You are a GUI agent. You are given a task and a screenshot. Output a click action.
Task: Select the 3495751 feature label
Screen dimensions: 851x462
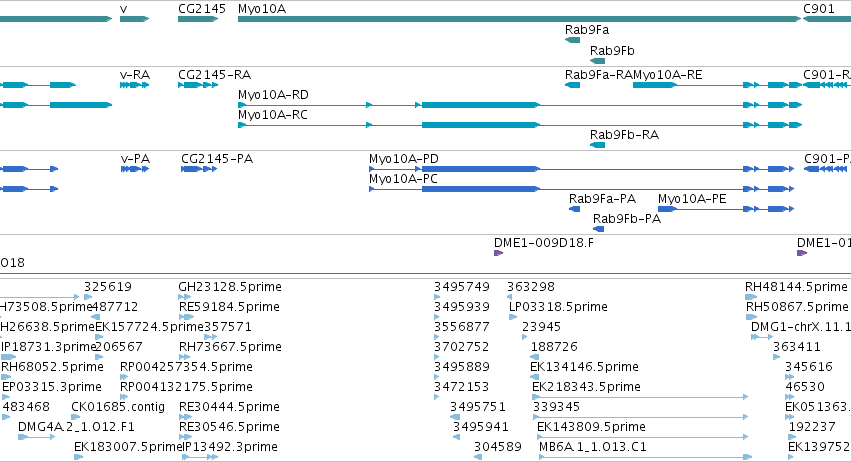pos(478,407)
